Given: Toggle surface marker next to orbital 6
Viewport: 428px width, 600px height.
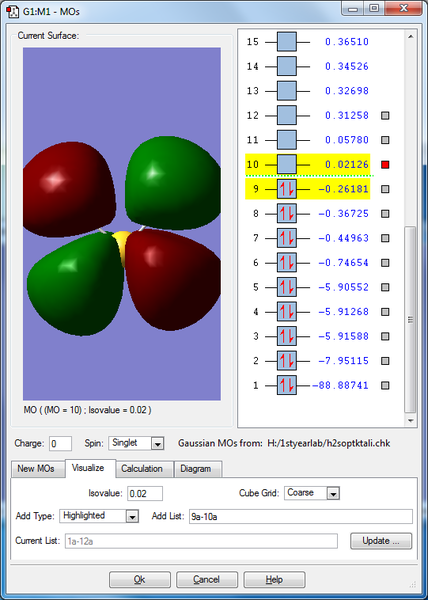Looking at the screenshot, I should point(385,262).
